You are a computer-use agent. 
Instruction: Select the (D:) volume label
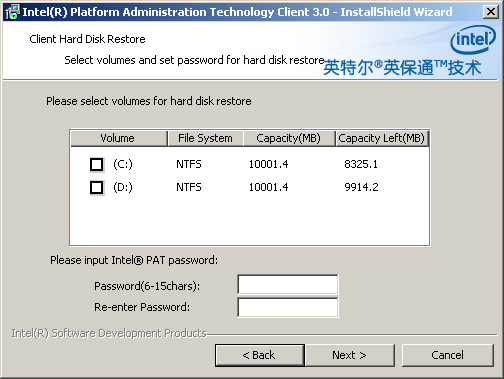point(123,187)
